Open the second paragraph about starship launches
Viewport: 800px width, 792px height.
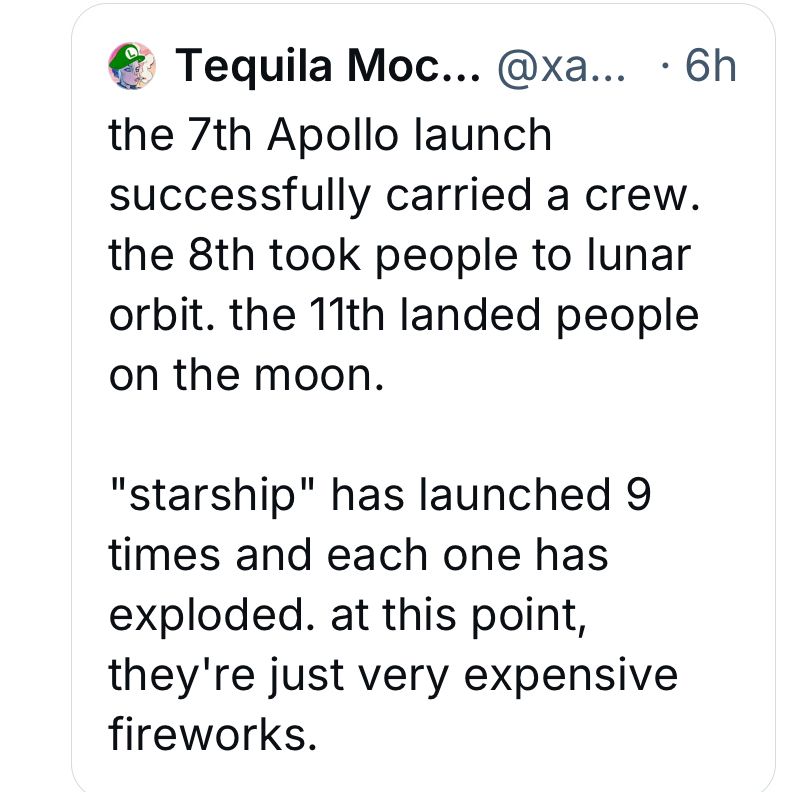click(x=393, y=614)
